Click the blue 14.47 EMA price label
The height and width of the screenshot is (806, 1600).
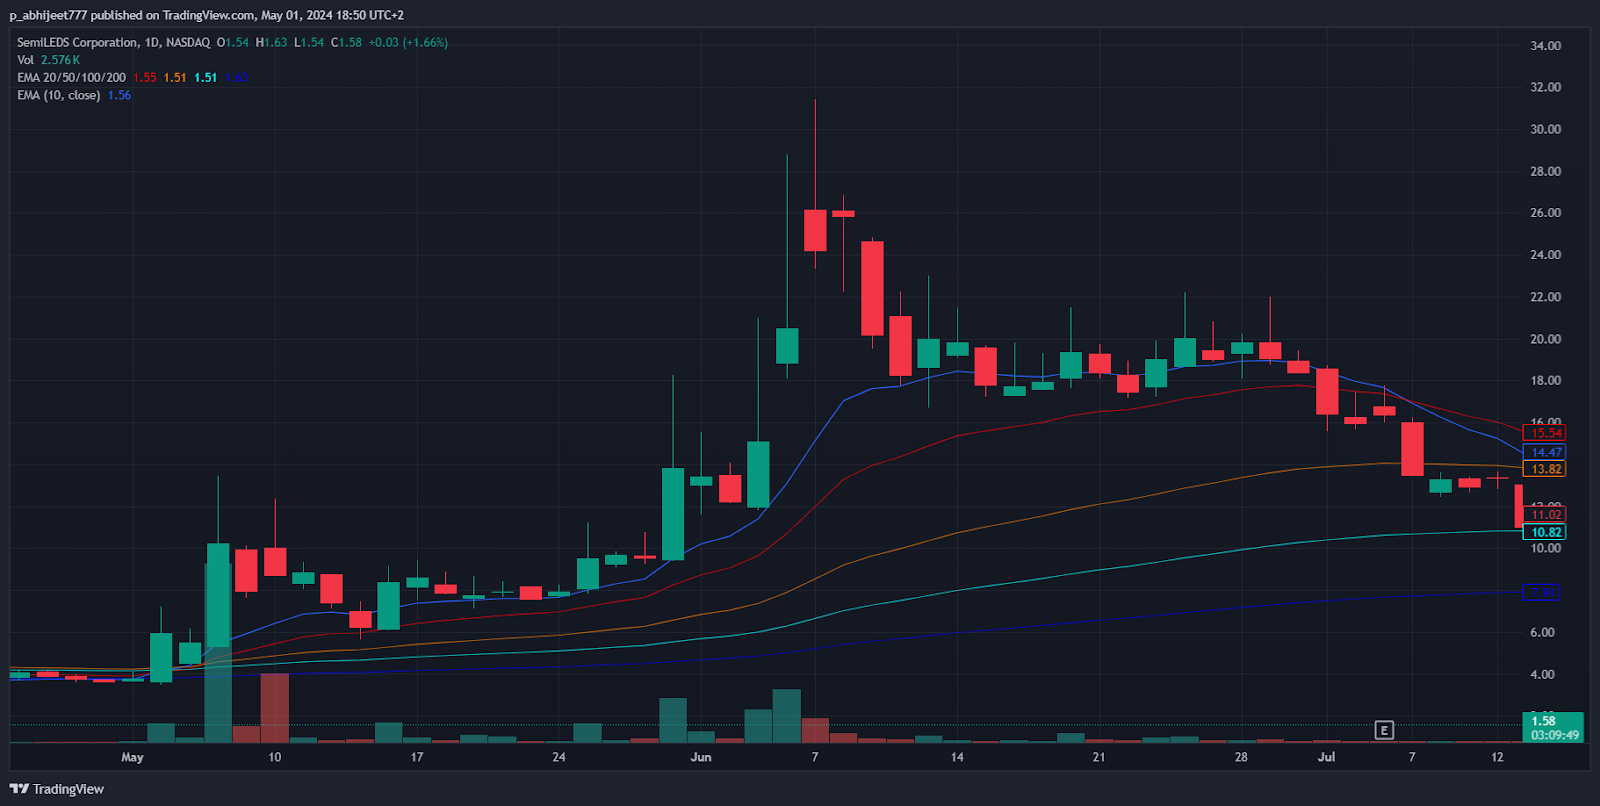point(1545,452)
